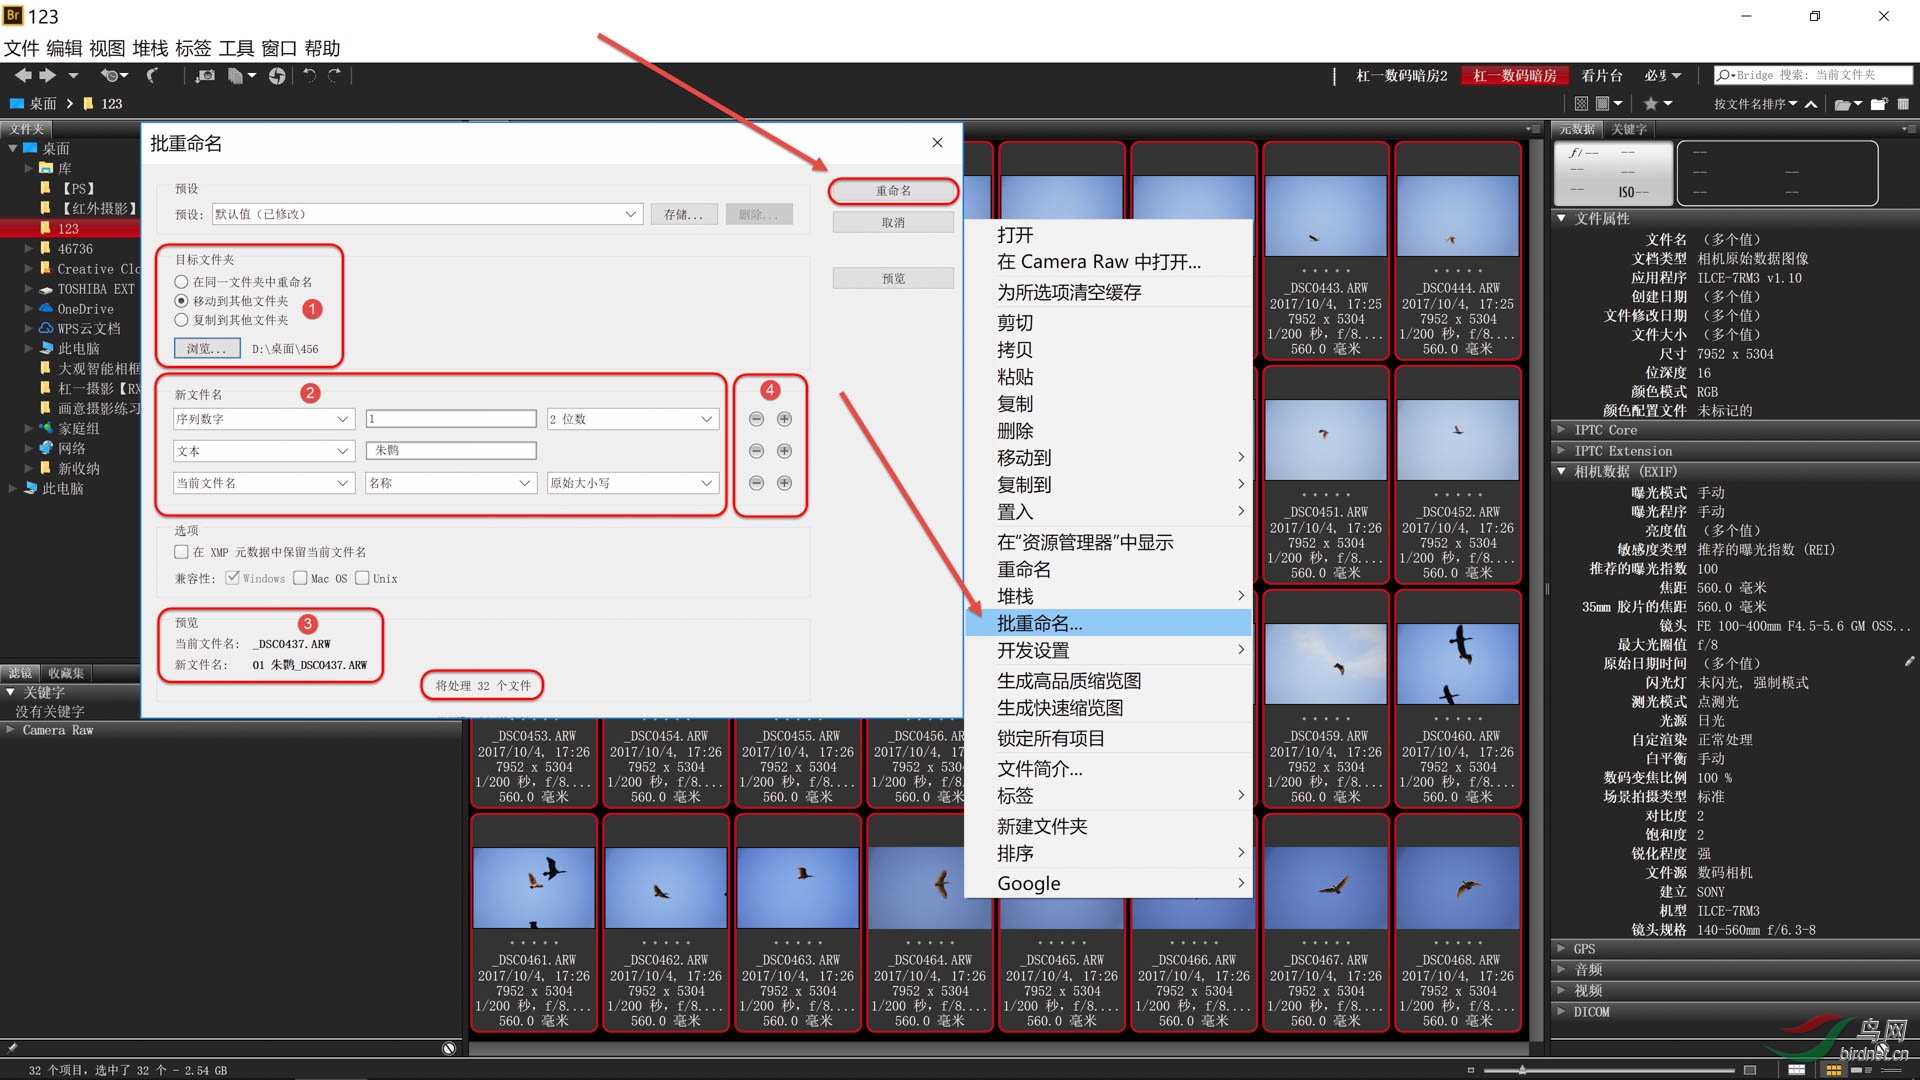Screen dimensions: 1920x1080
Task: Select 复制到其他文件夹 radio option
Action: (x=181, y=320)
